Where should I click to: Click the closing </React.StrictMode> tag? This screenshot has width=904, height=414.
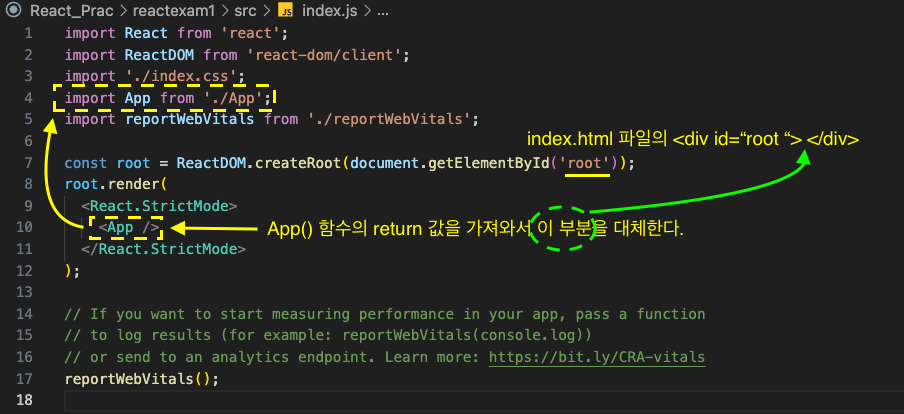click(x=164, y=250)
